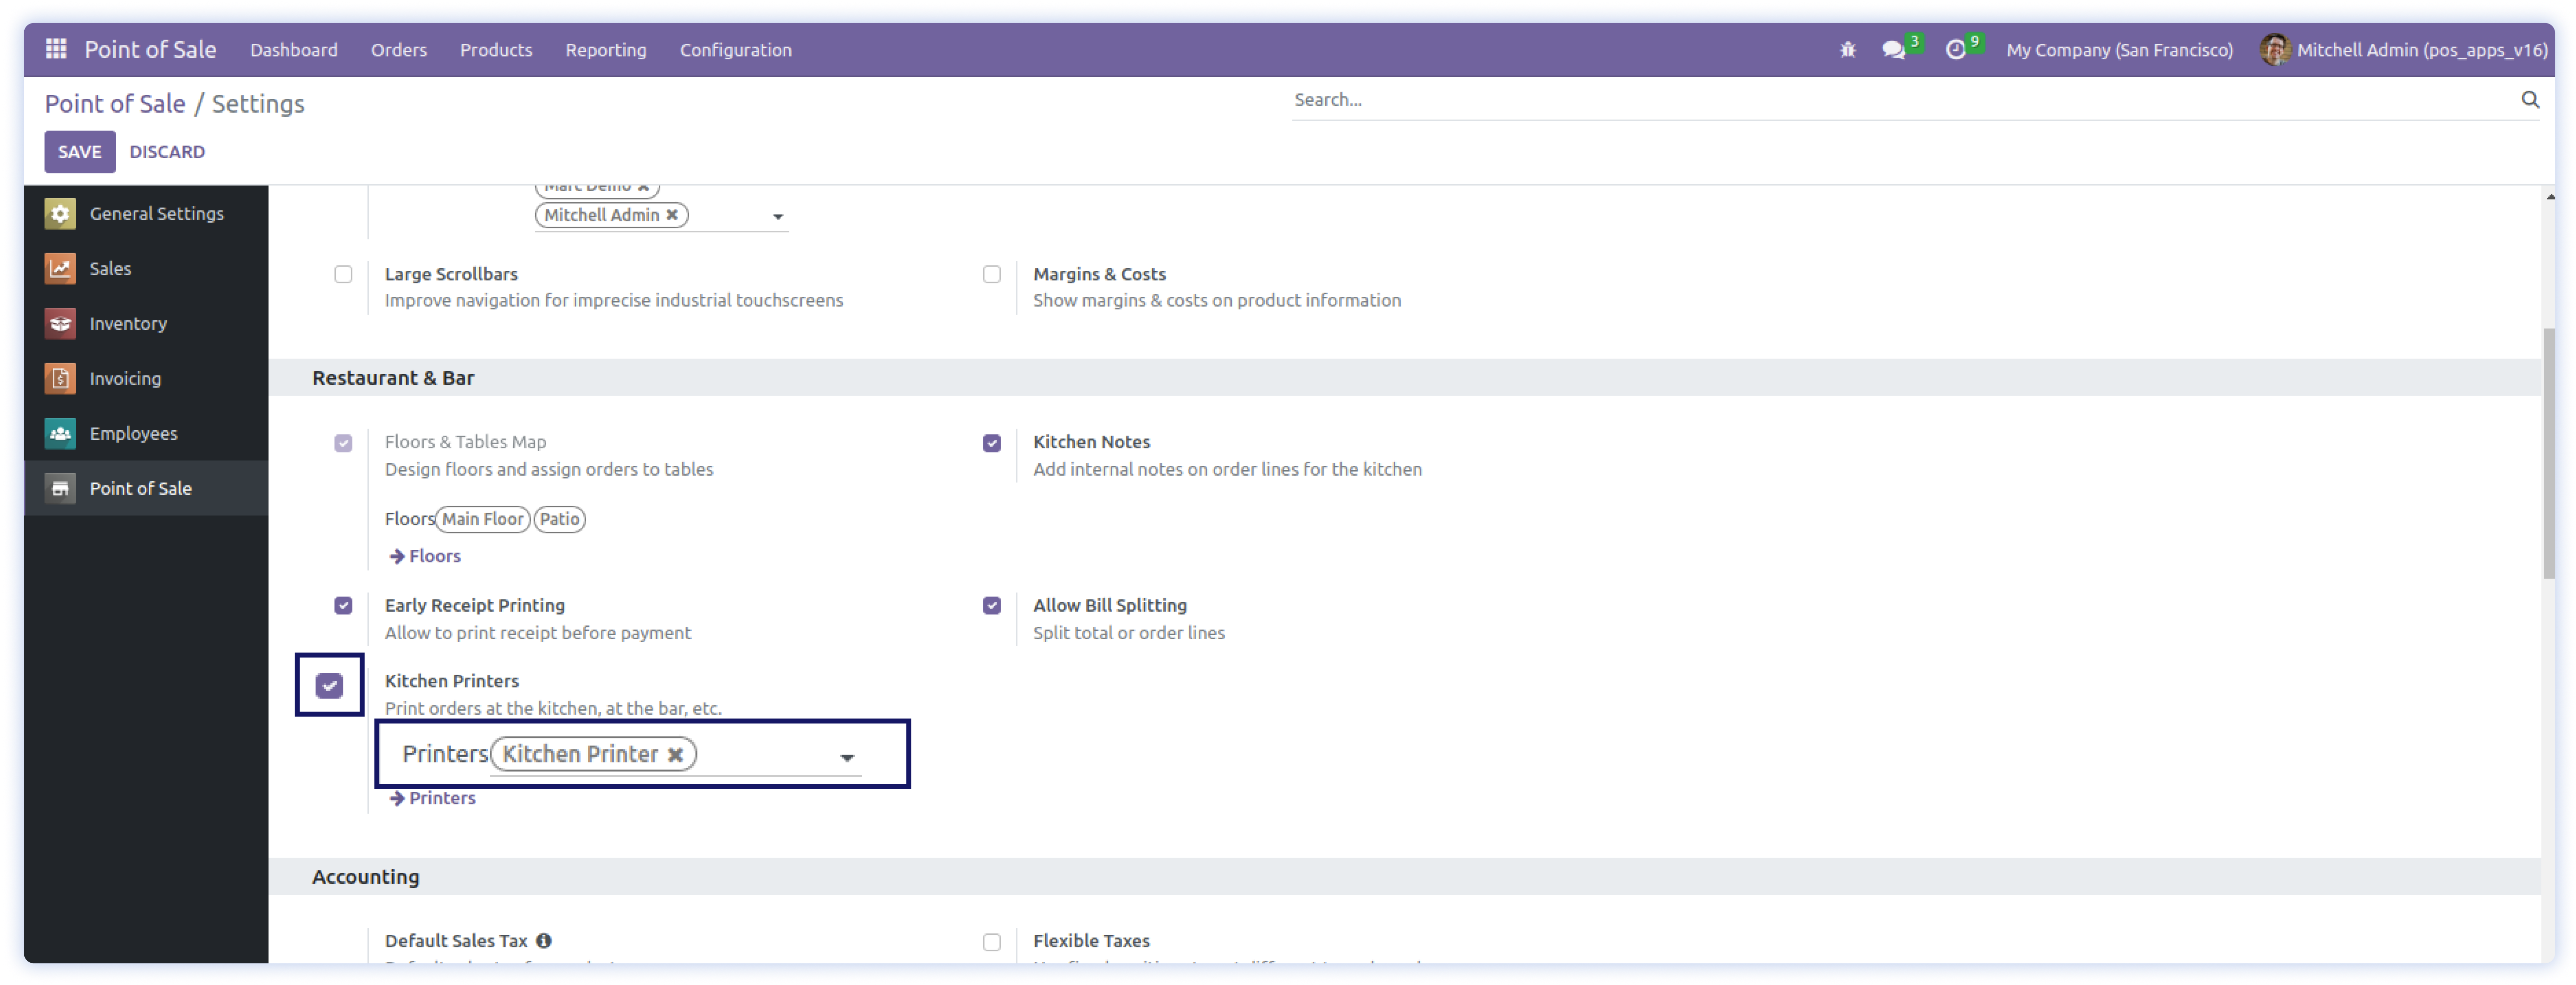Select General Settings in the sidebar
The width and height of the screenshot is (2576, 985).
pyautogui.click(x=146, y=213)
